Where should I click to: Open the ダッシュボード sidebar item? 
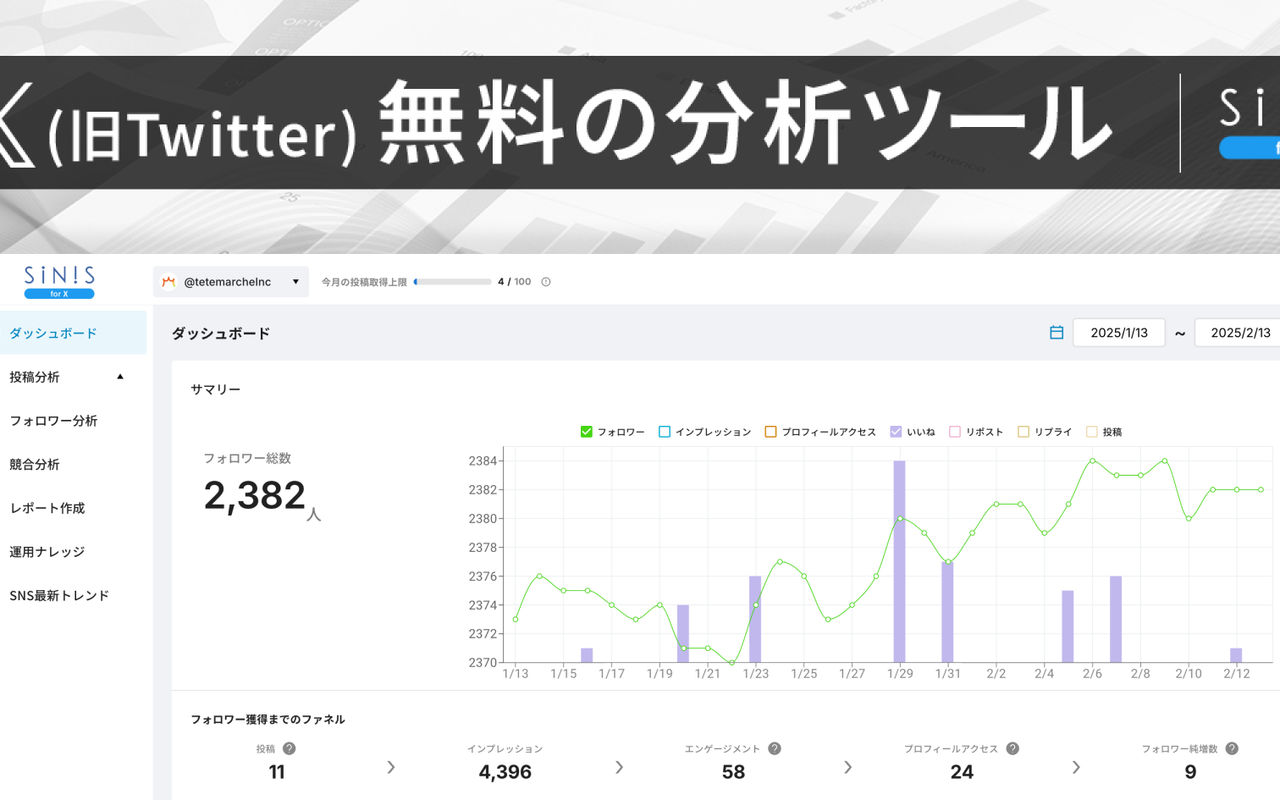click(x=73, y=333)
